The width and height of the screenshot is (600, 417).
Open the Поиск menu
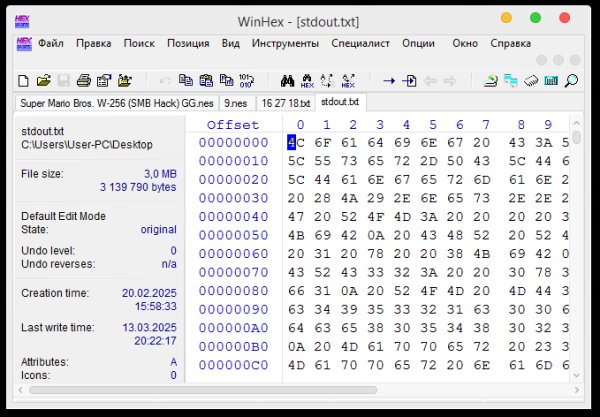click(x=139, y=43)
